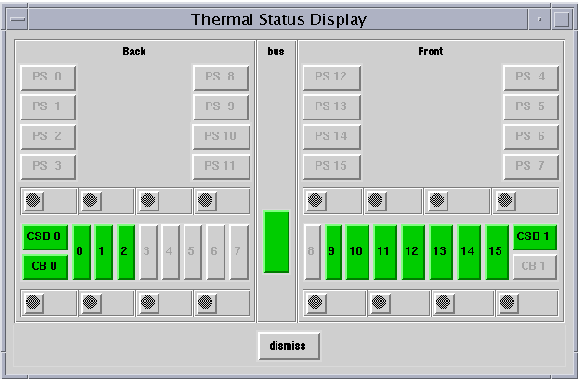The width and height of the screenshot is (580, 380).
Task: Click third fan icon in Front upper fan row
Action: pyautogui.click(x=438, y=201)
